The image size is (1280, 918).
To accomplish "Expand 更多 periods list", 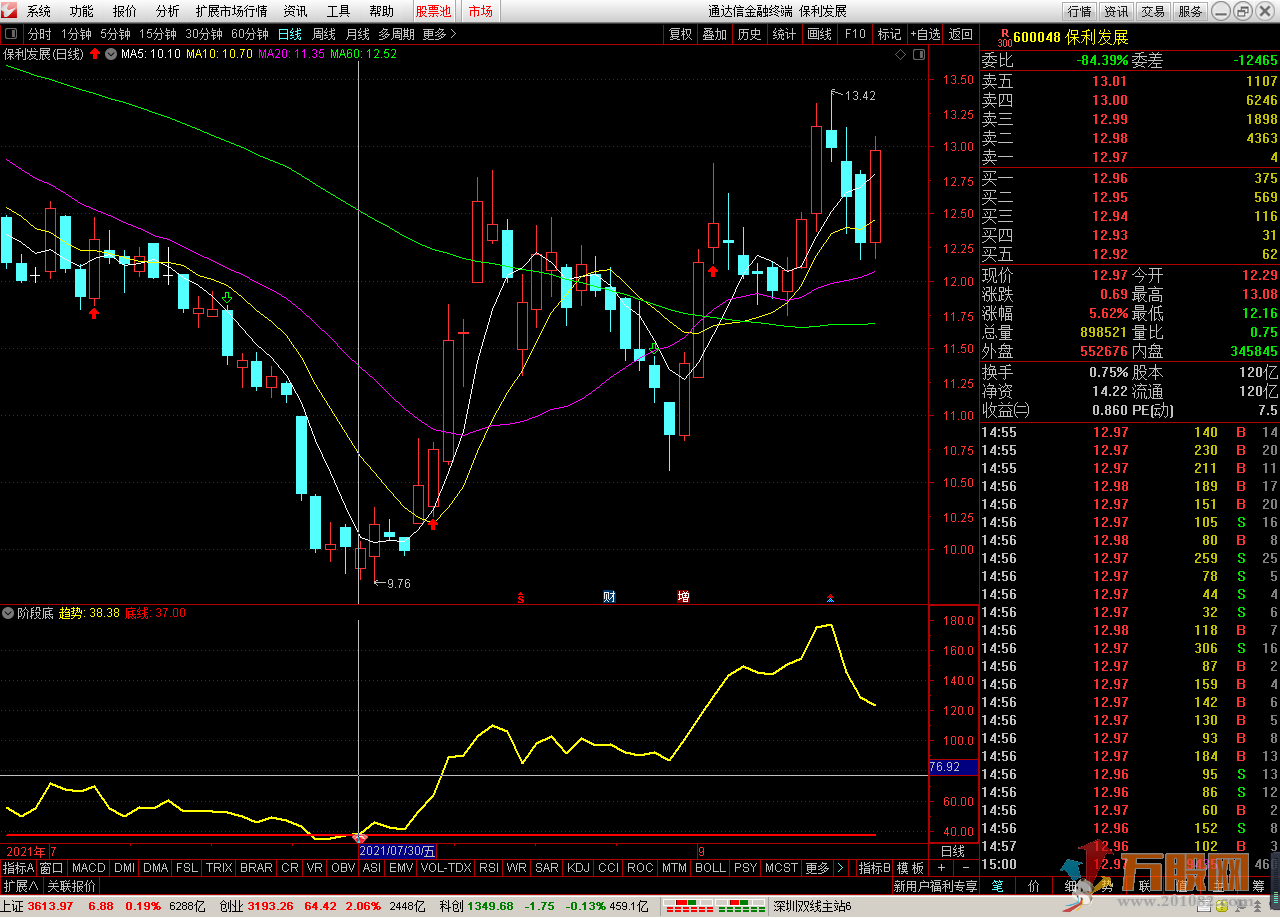I will tap(439, 34).
